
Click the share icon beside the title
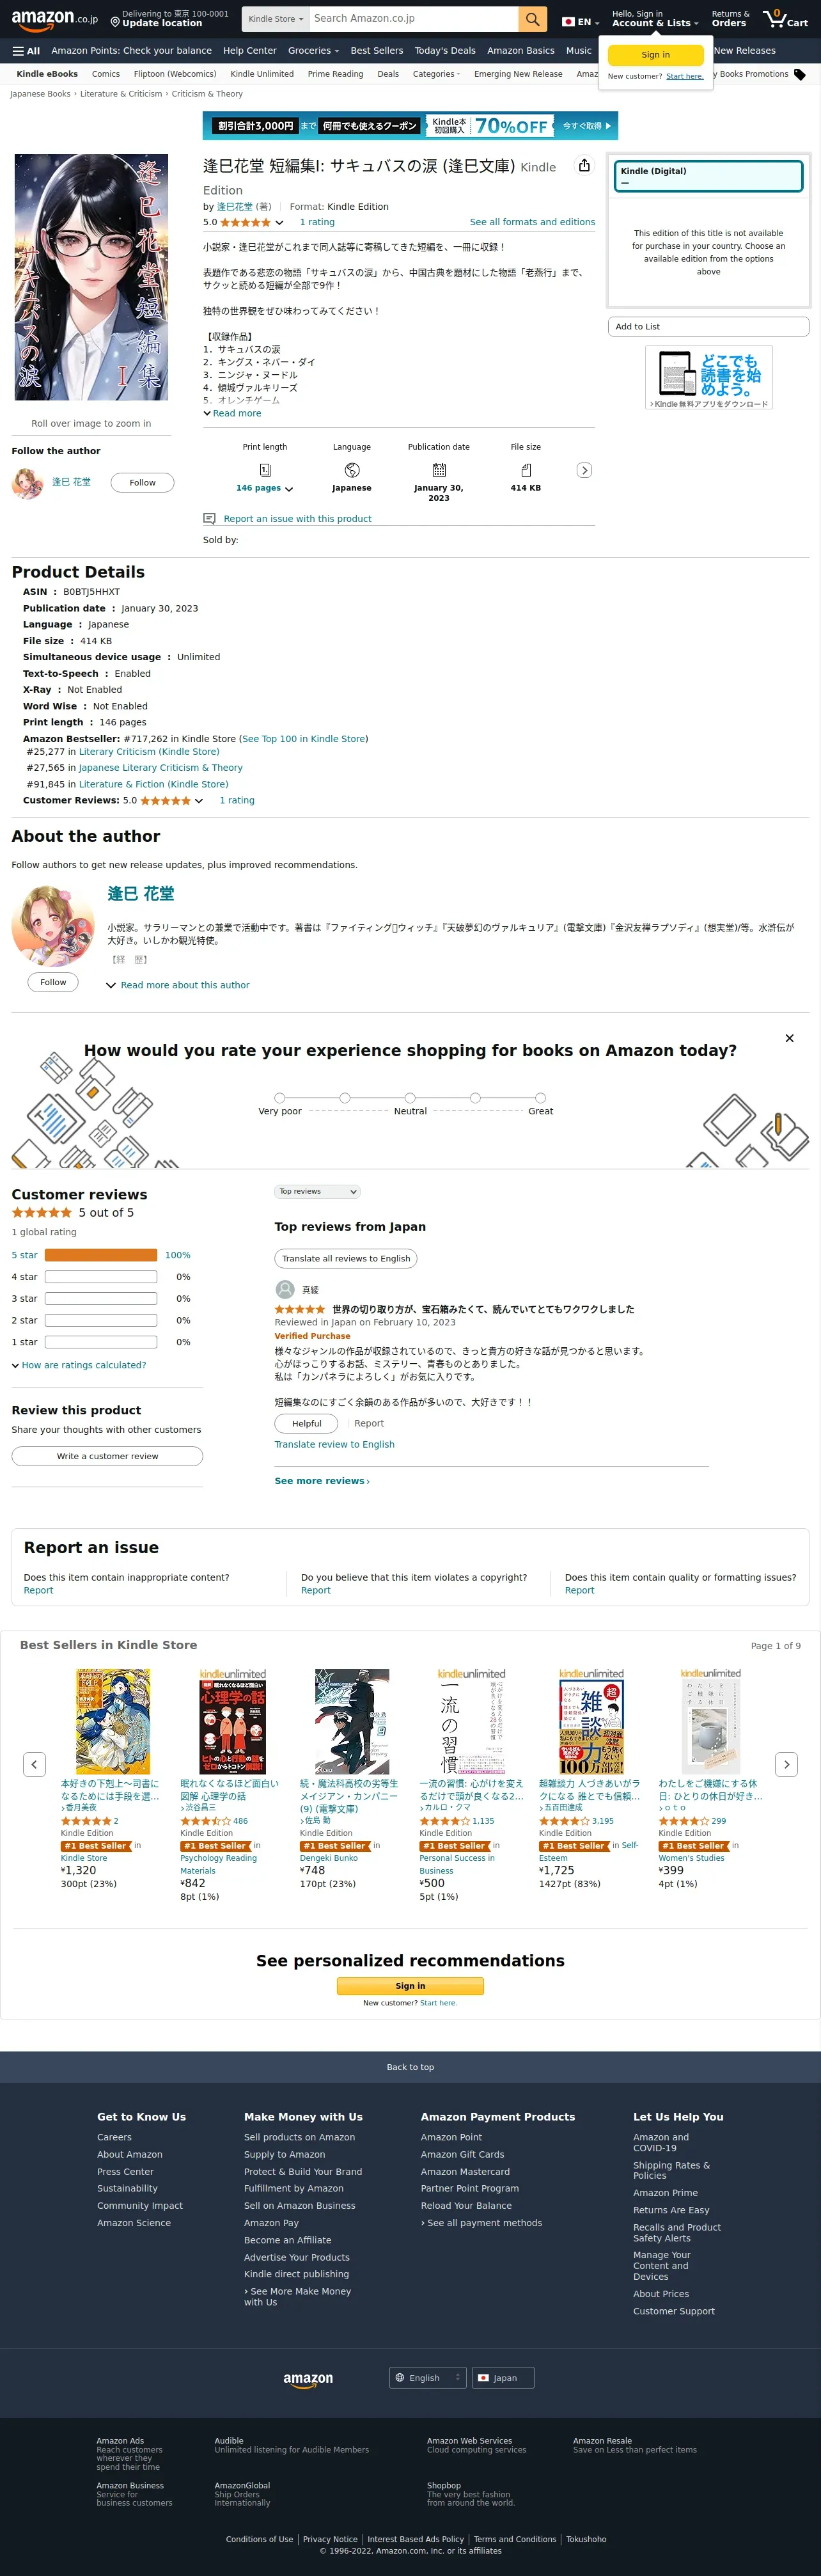pyautogui.click(x=584, y=166)
